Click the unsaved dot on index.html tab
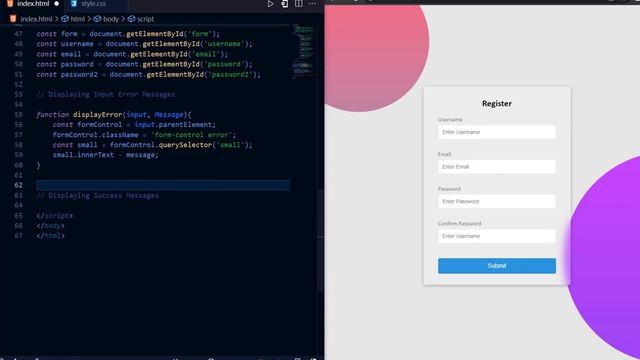This screenshot has width=640, height=360. point(56,4)
